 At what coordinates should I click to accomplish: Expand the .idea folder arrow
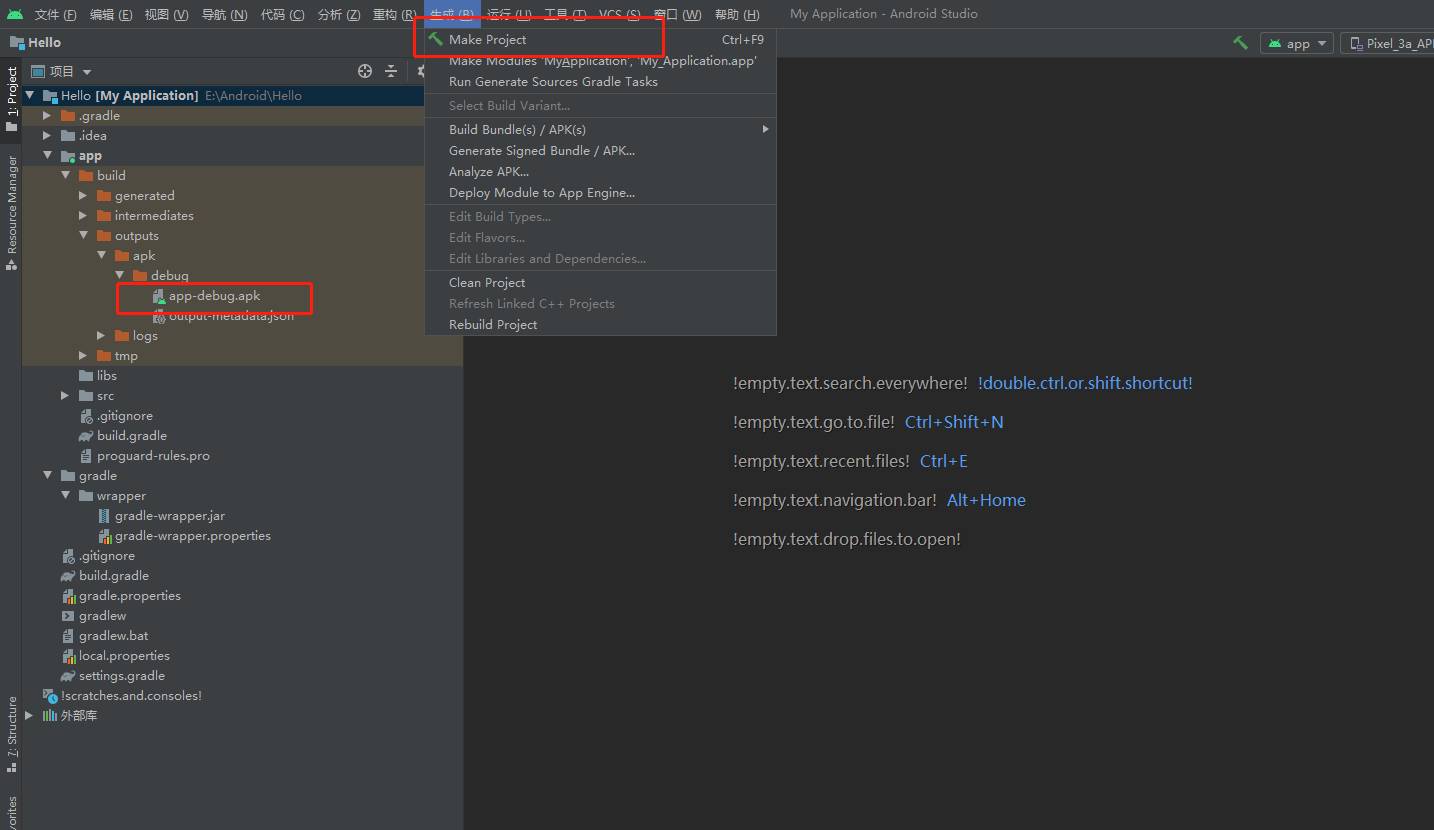(47, 136)
